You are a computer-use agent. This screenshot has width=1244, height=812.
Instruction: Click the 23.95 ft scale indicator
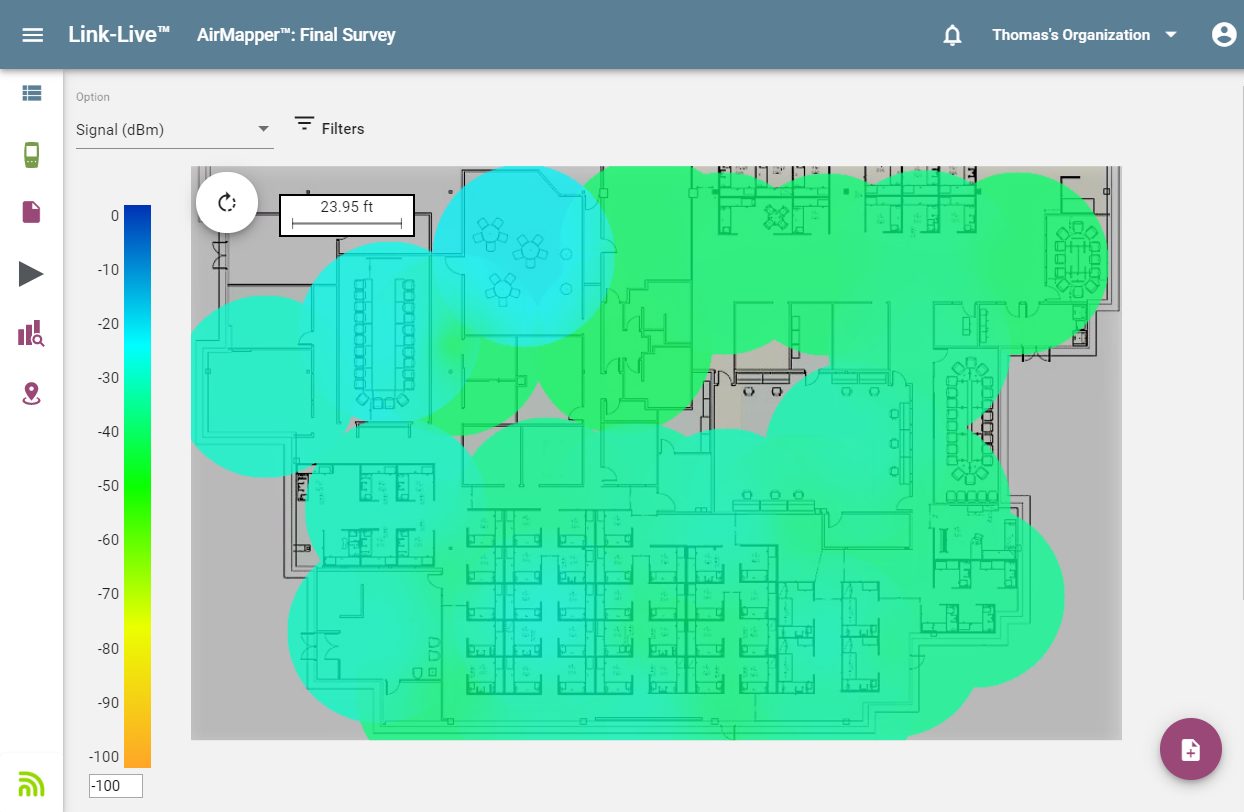pyautogui.click(x=346, y=215)
